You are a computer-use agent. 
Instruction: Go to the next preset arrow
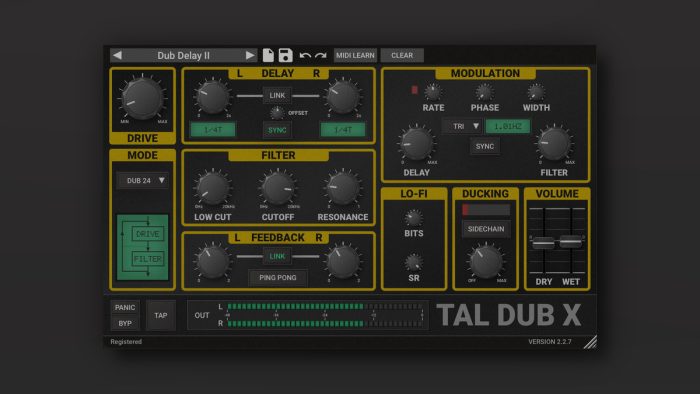250,55
